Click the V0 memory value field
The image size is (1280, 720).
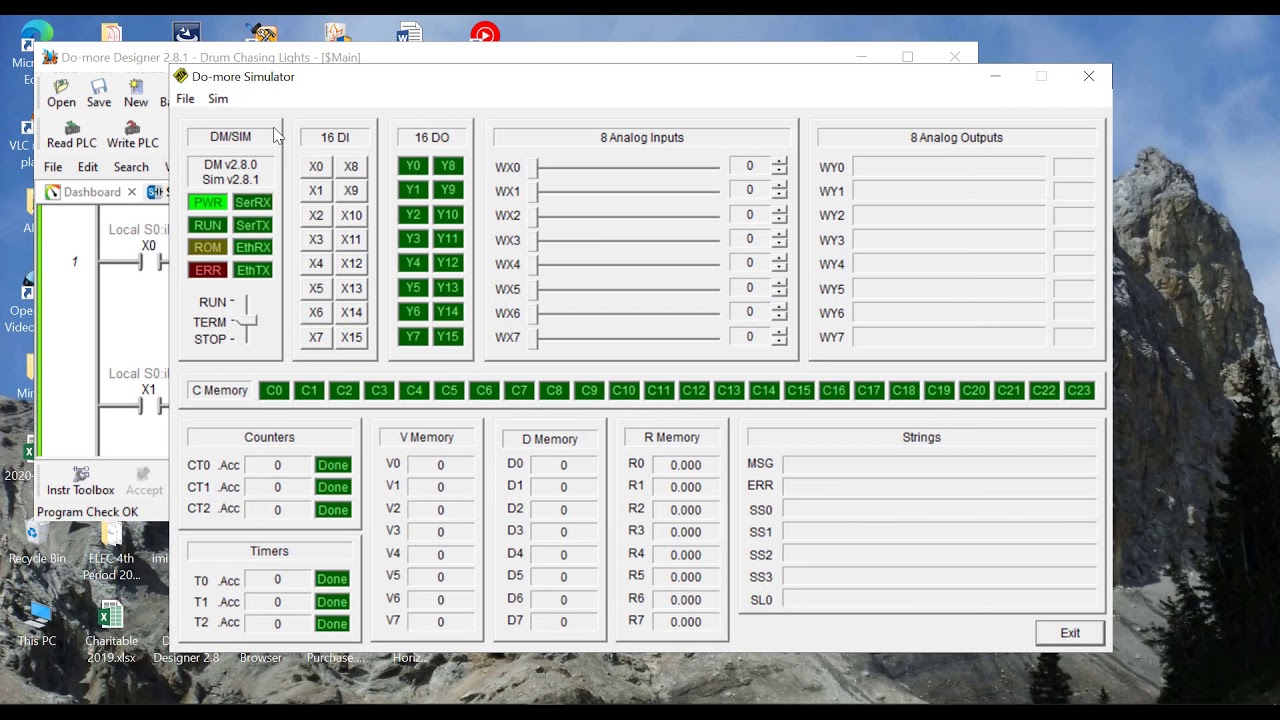tap(440, 465)
